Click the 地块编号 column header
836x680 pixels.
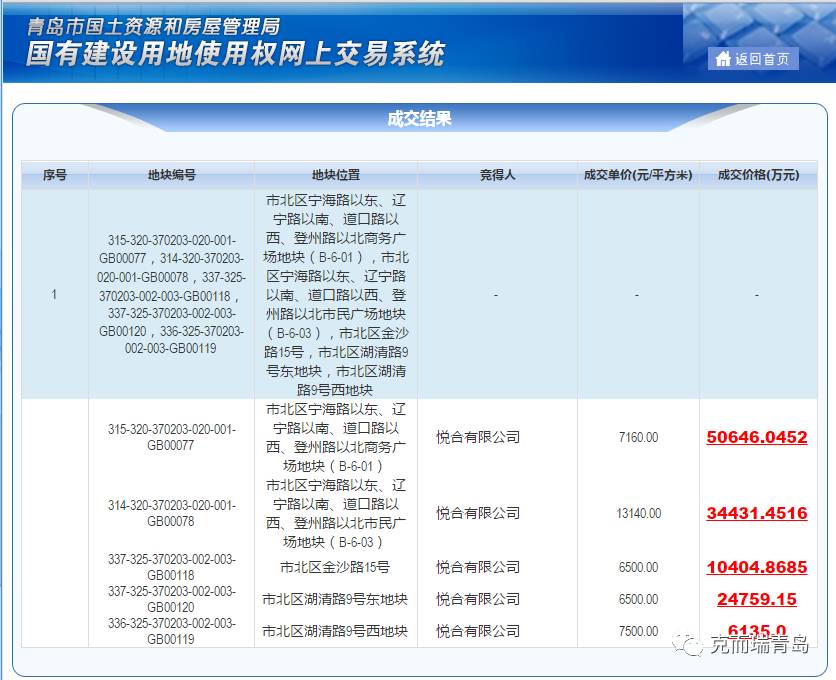171,175
